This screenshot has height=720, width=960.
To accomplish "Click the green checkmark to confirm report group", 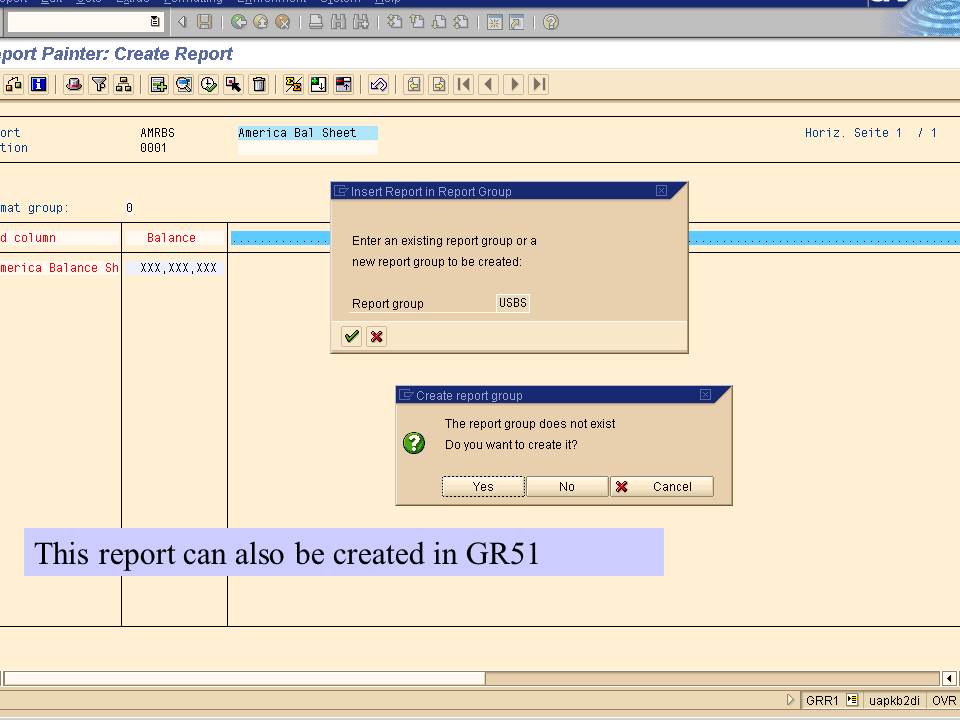I will click(350, 336).
